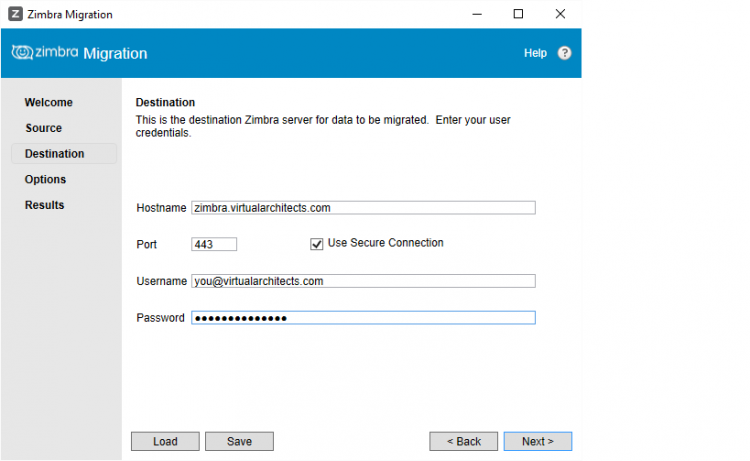Minimize the Zimbra Migration window

click(477, 14)
